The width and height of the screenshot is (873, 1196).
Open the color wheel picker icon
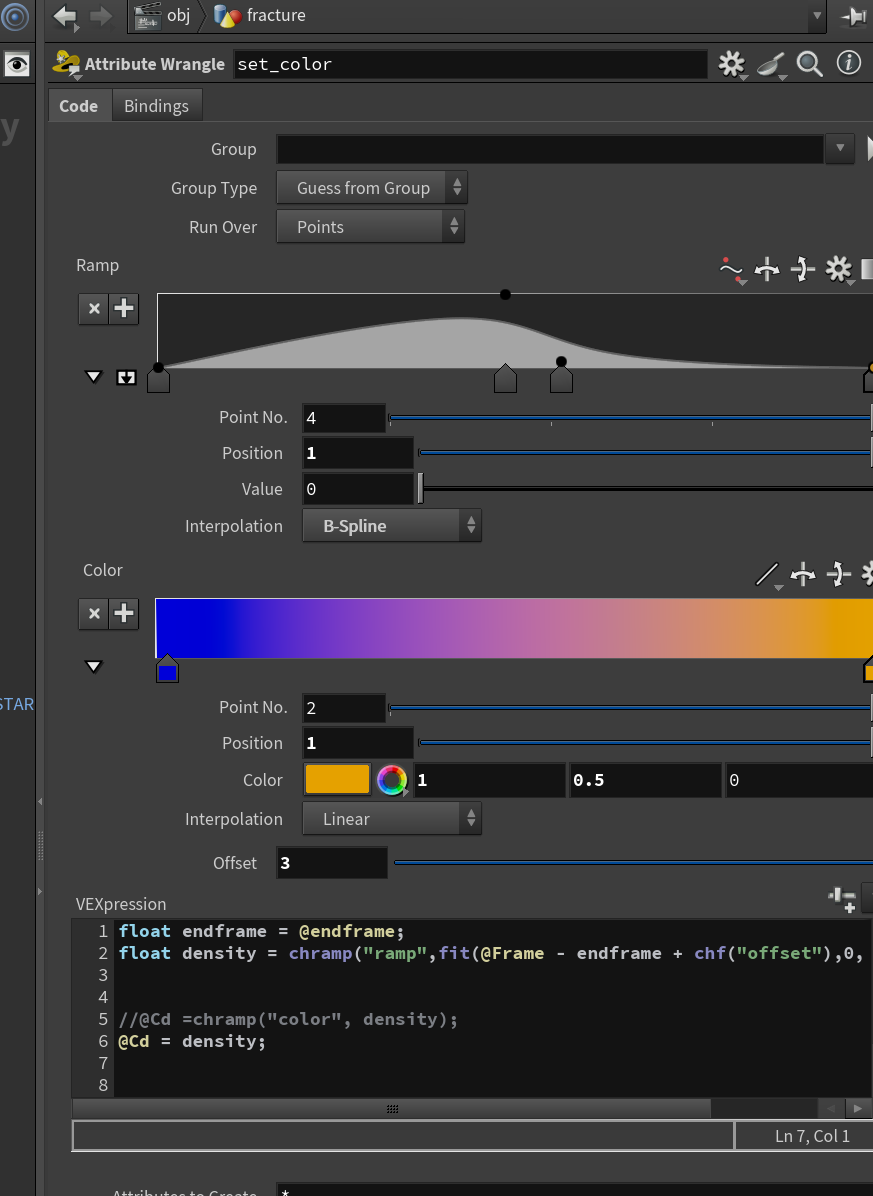pyautogui.click(x=392, y=780)
